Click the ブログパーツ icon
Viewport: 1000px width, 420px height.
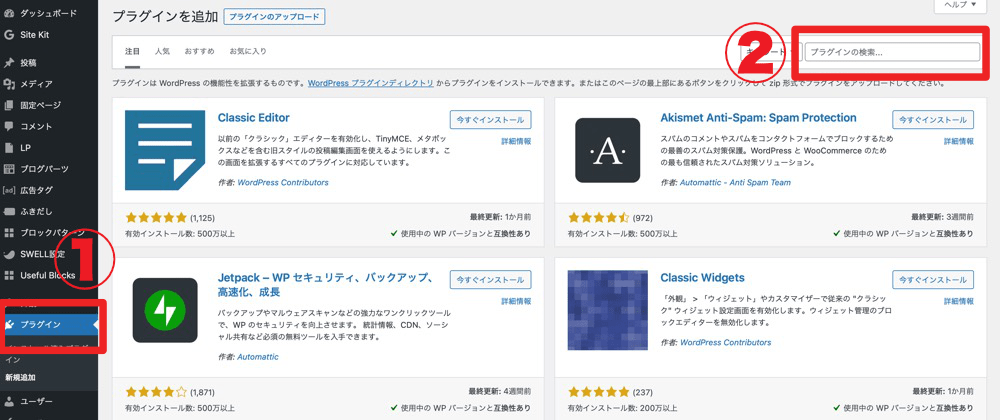(9, 169)
